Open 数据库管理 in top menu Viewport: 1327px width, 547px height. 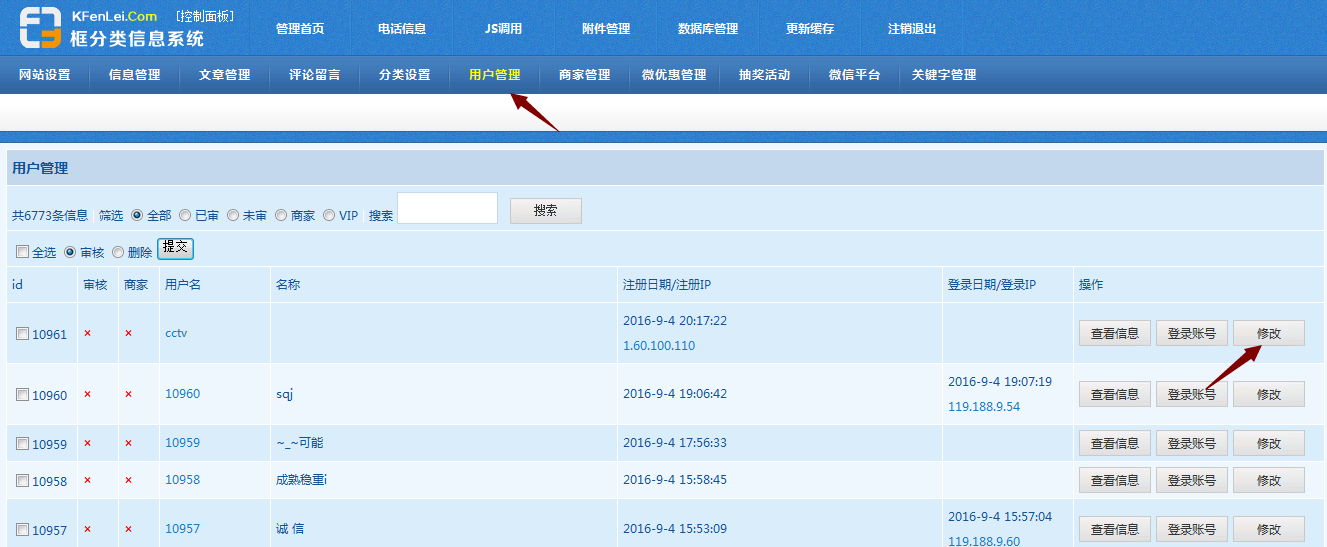707,29
